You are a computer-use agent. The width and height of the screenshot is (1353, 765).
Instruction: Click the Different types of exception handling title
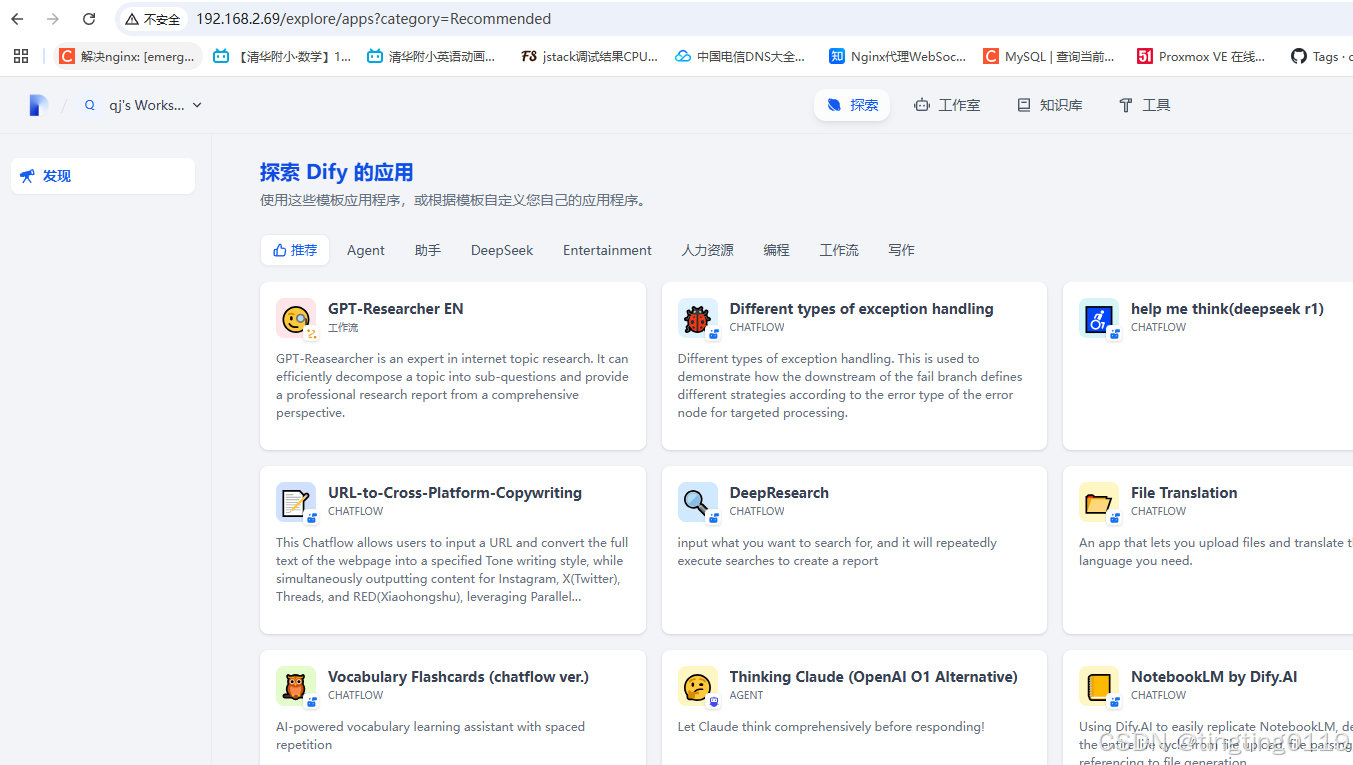(861, 309)
